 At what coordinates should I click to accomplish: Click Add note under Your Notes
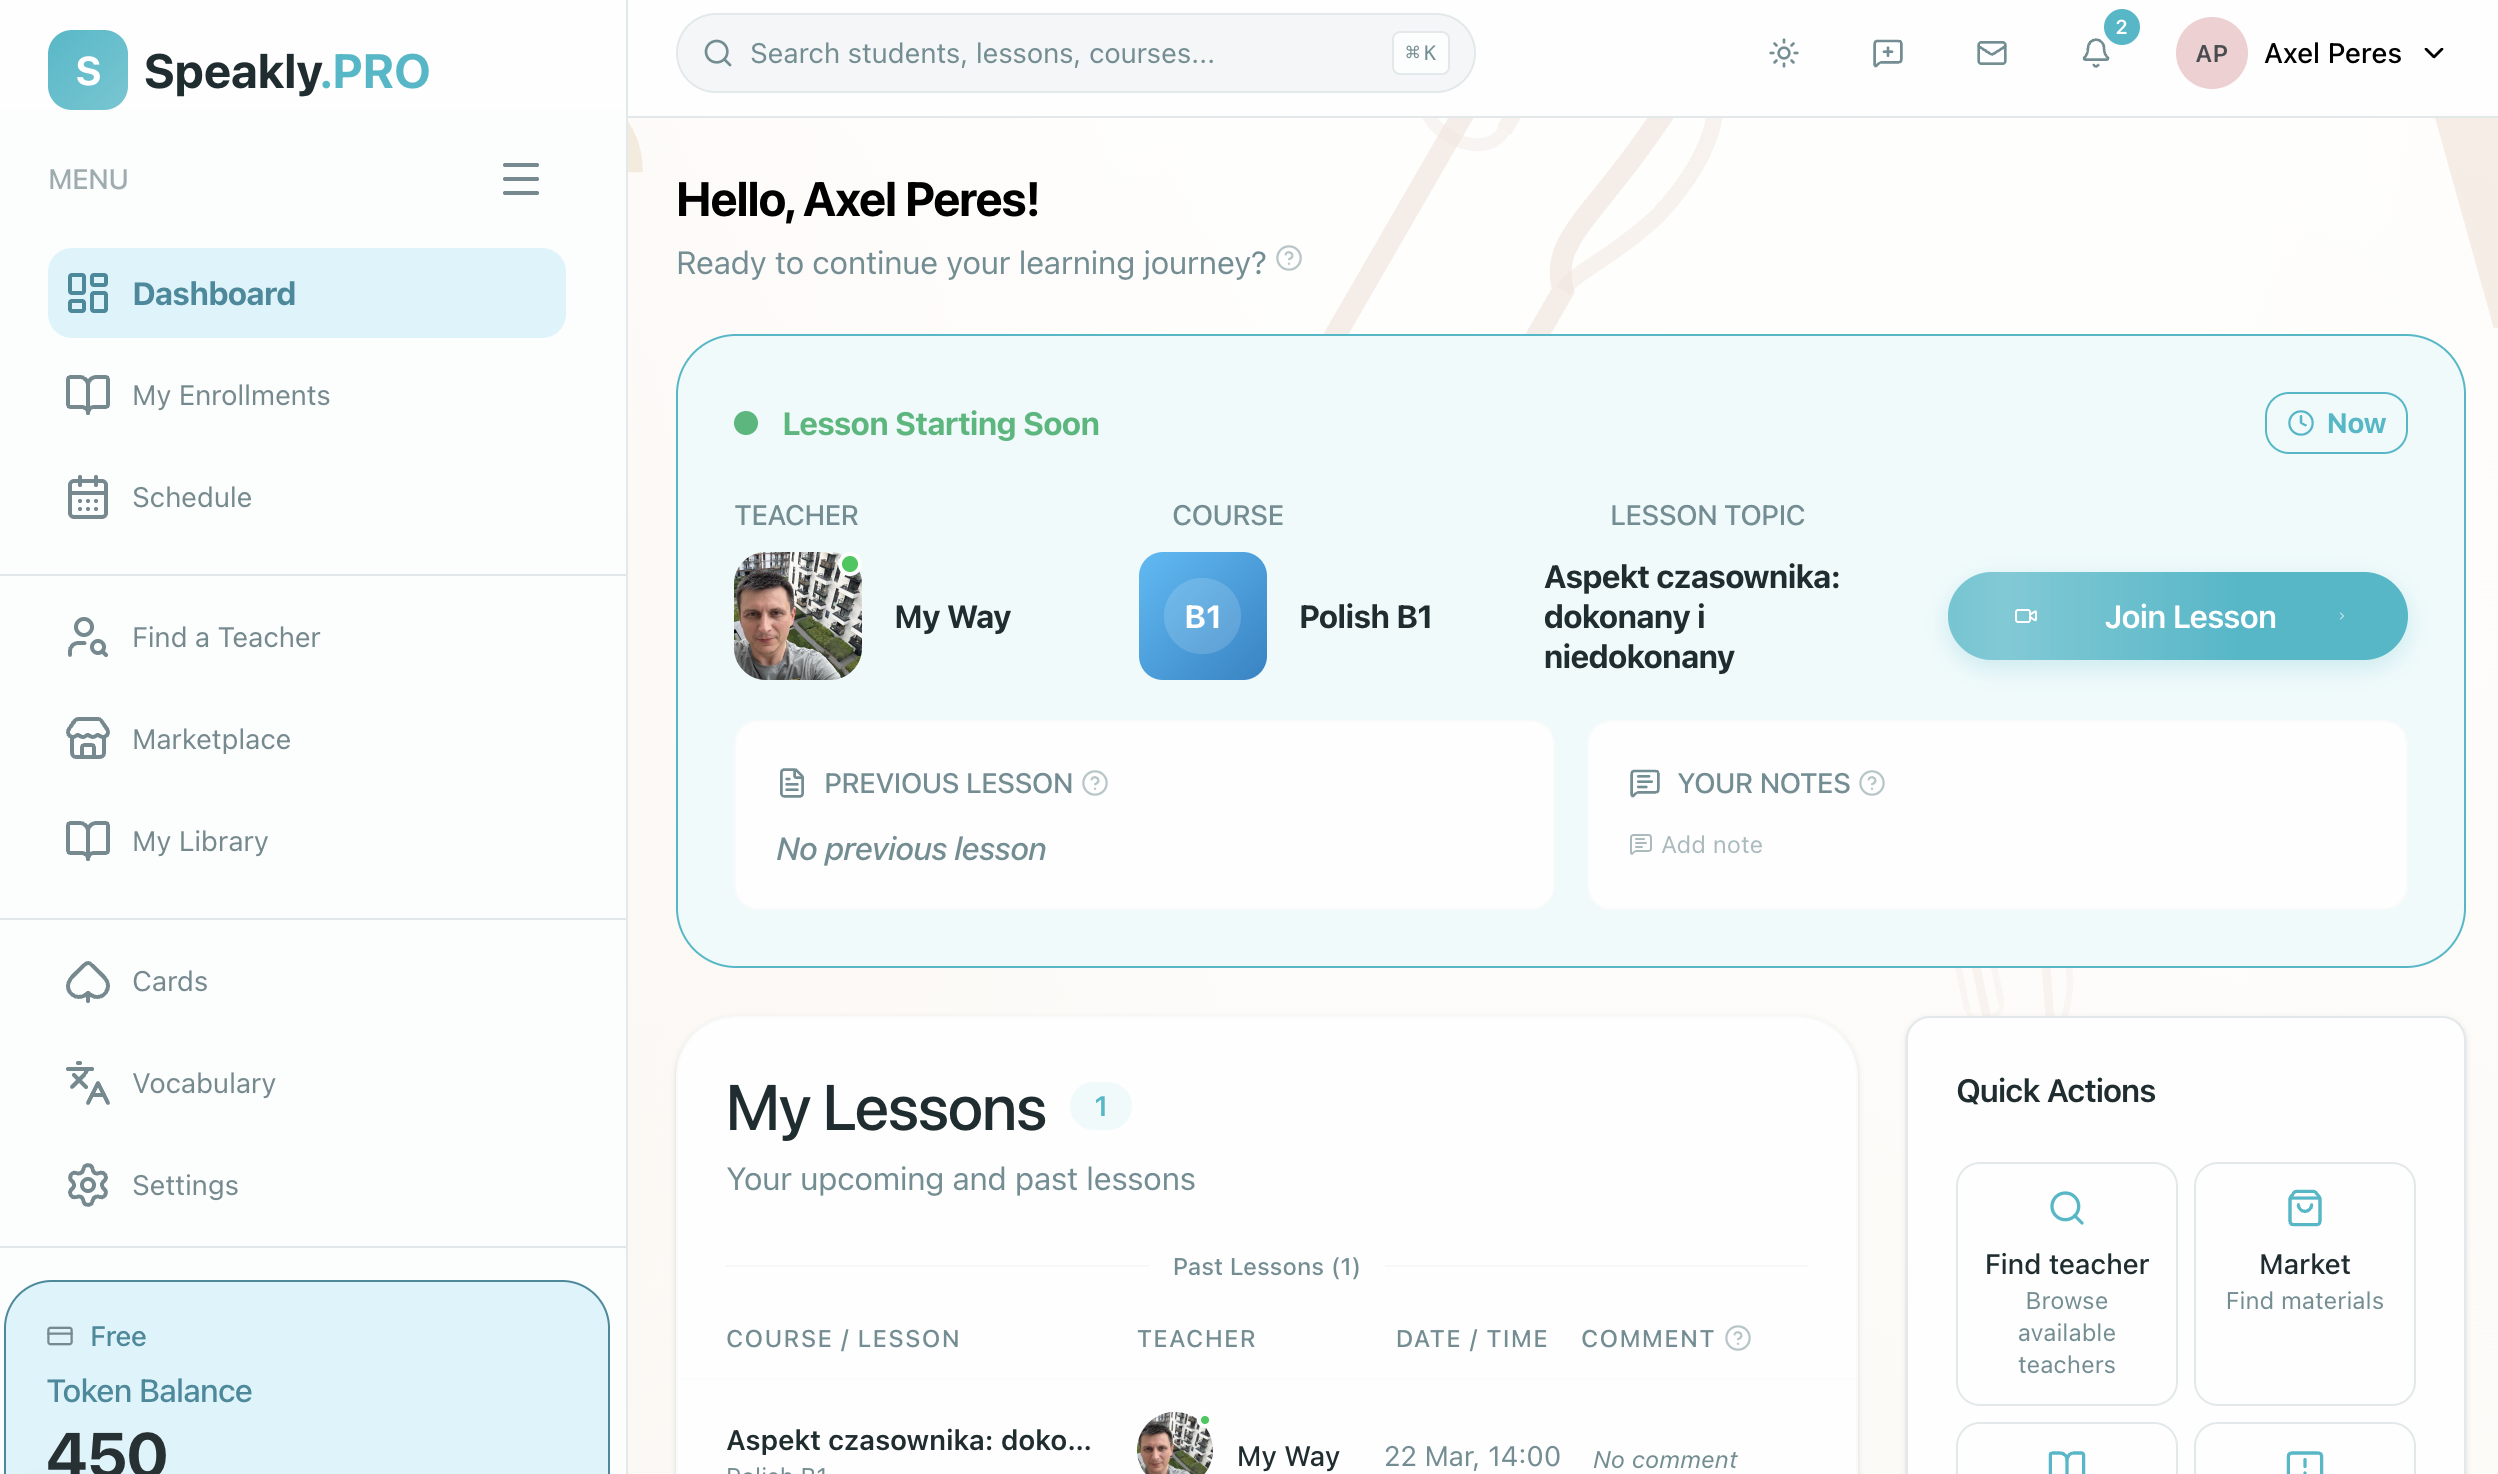[1711, 845]
